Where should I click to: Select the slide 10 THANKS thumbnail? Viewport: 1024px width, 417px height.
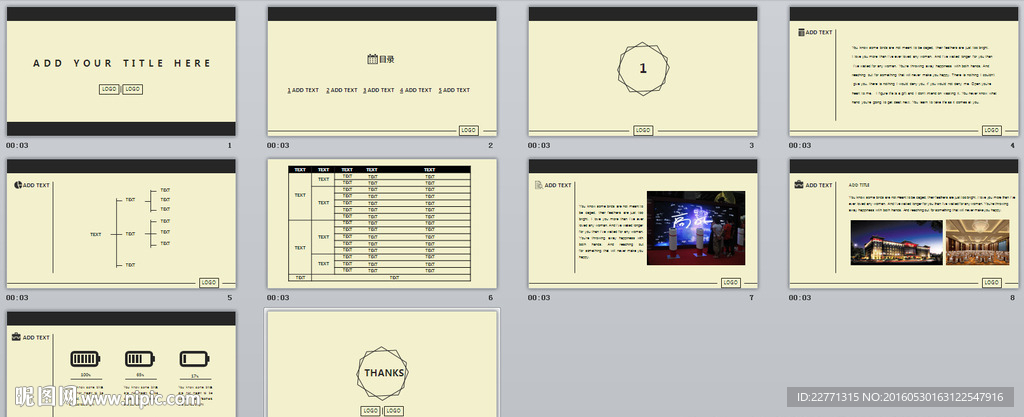tap(382, 364)
